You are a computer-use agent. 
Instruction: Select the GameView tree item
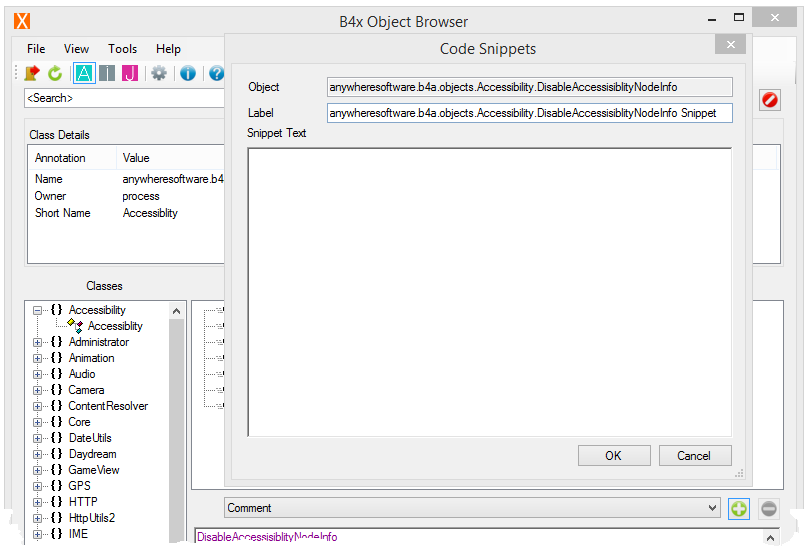coord(94,470)
